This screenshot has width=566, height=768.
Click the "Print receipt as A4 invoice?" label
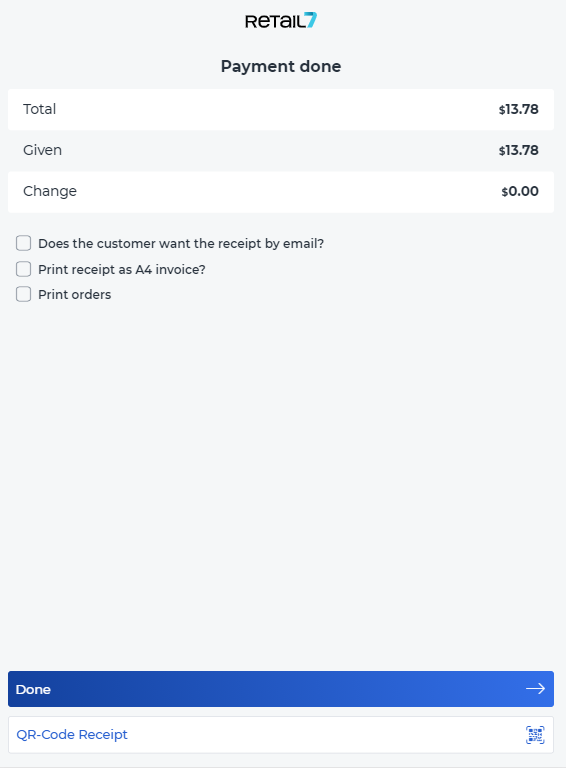click(122, 269)
